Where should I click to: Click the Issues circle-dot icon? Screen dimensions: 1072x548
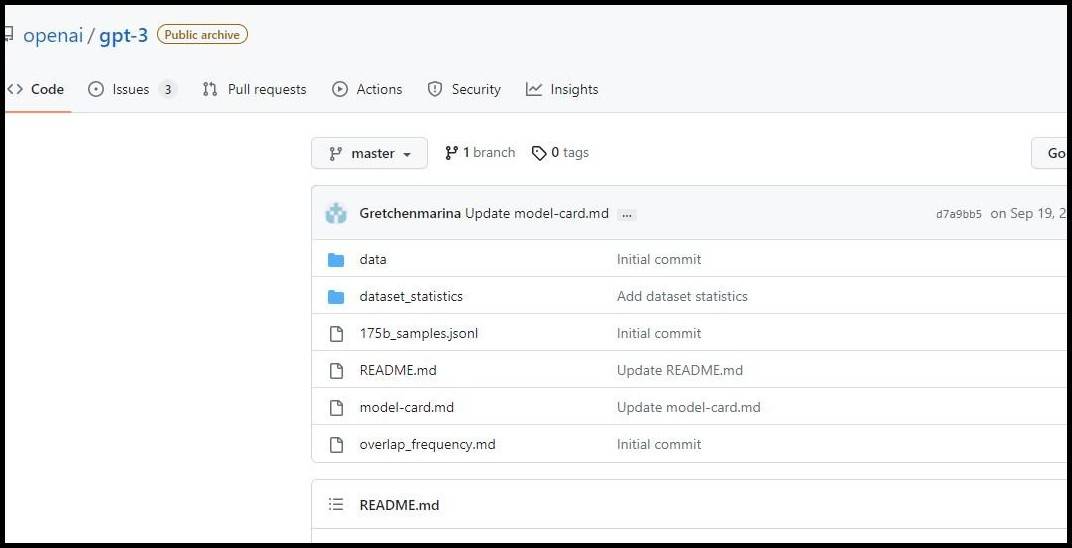point(96,90)
